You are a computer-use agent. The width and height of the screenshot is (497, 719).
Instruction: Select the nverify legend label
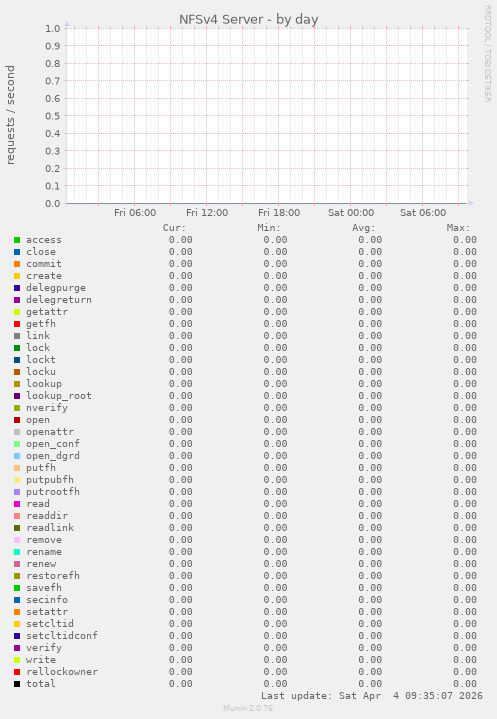47,408
